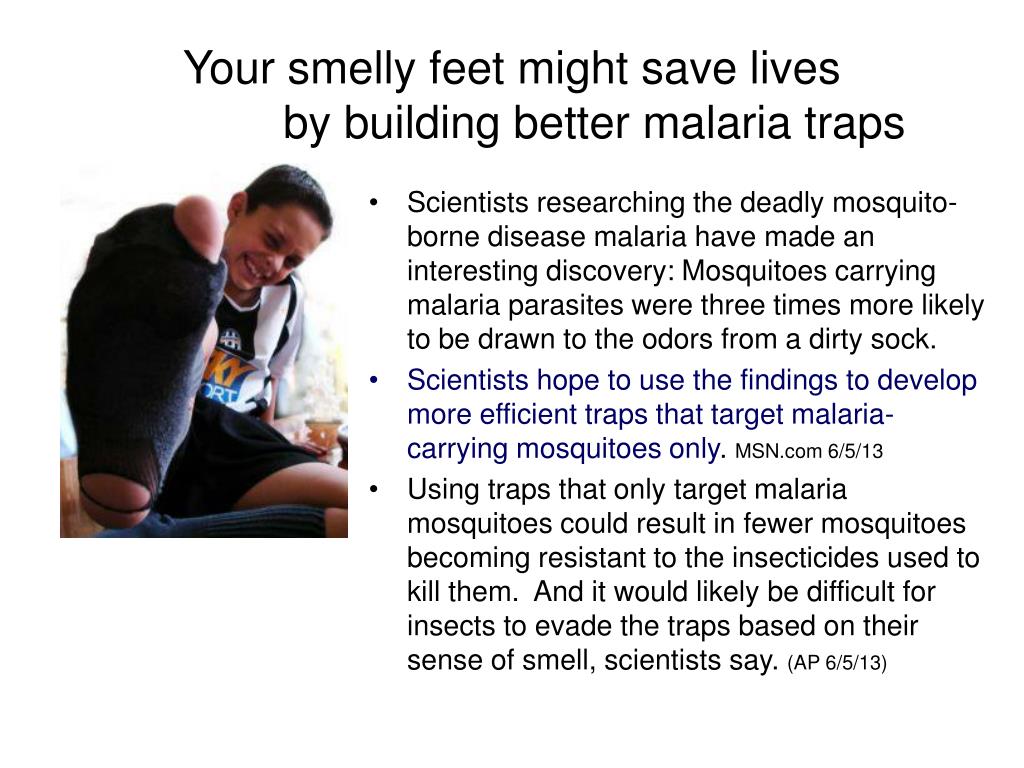
Task: Click the third bullet point marker
Action: tap(374, 490)
